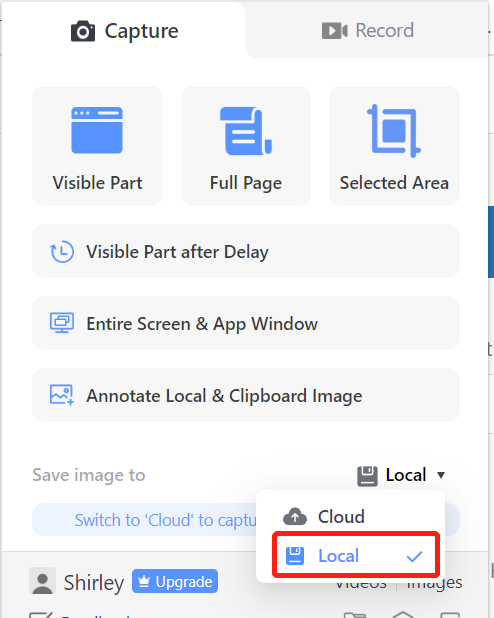Click the Annotate image icon
The width and height of the screenshot is (494, 618).
(x=62, y=395)
